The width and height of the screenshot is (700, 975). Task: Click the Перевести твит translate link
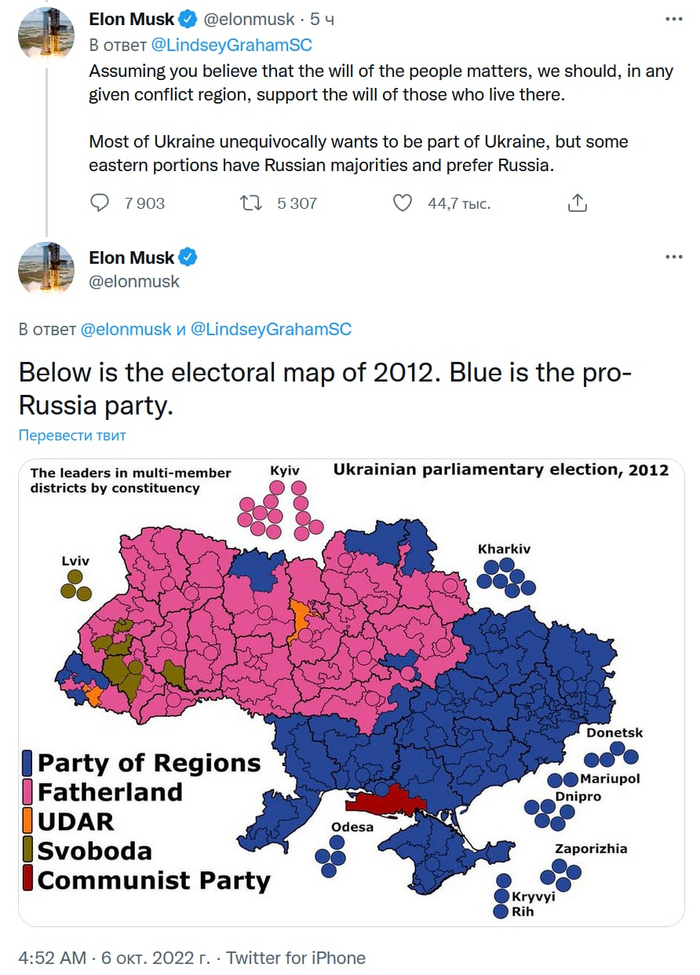pos(72,435)
